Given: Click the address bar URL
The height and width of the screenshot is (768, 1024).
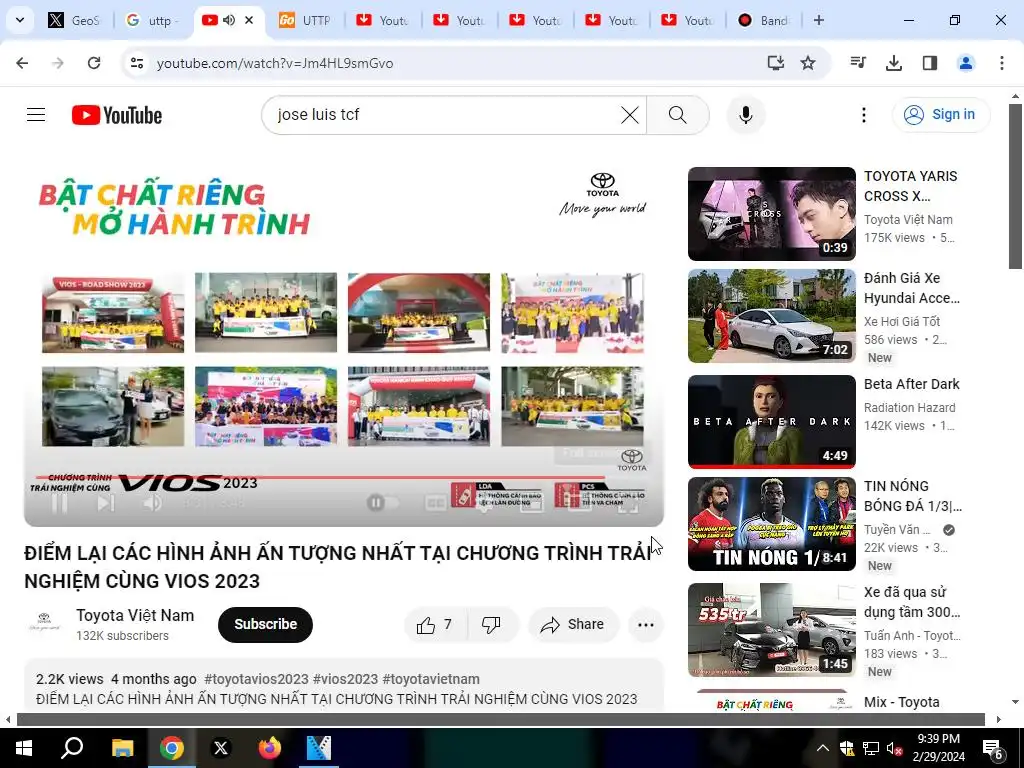Looking at the screenshot, I should point(275,63).
